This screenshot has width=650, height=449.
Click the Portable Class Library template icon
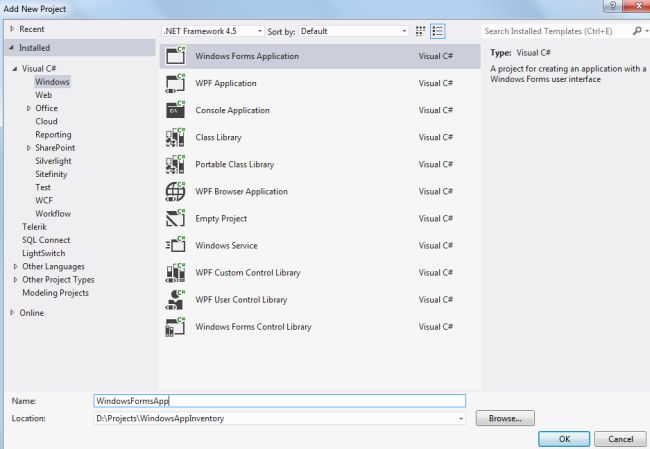(175, 164)
